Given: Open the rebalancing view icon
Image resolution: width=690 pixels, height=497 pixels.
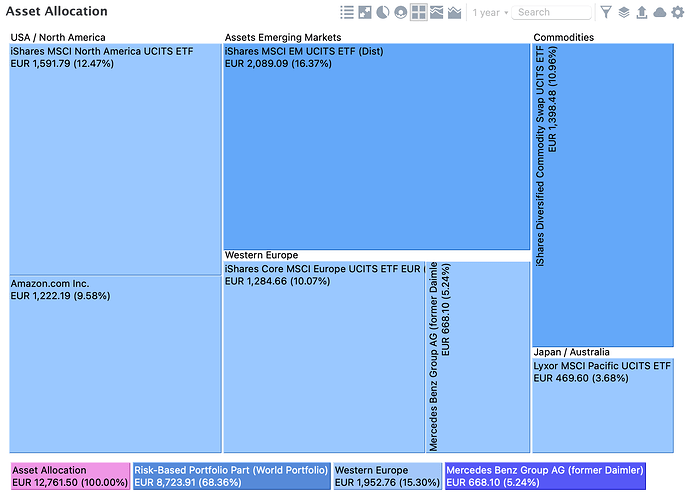Looking at the screenshot, I should 365,13.
